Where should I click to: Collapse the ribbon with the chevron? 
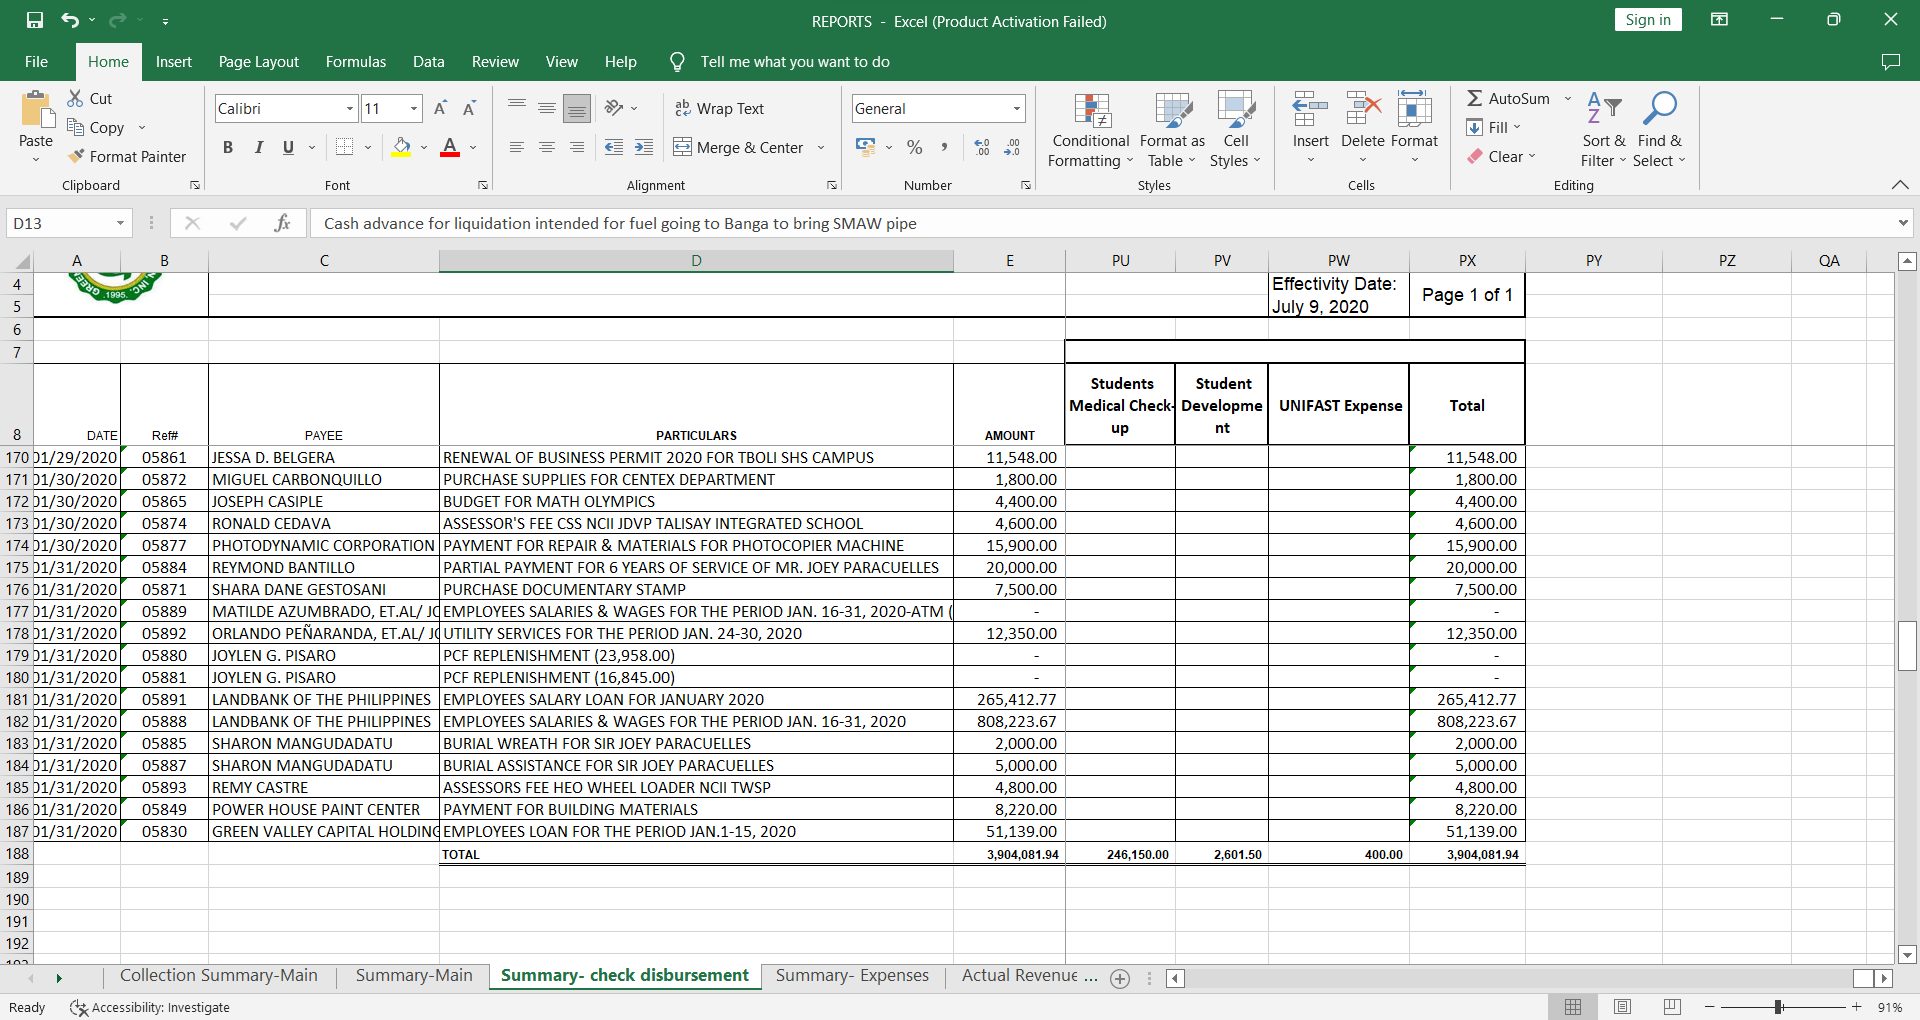1900,185
